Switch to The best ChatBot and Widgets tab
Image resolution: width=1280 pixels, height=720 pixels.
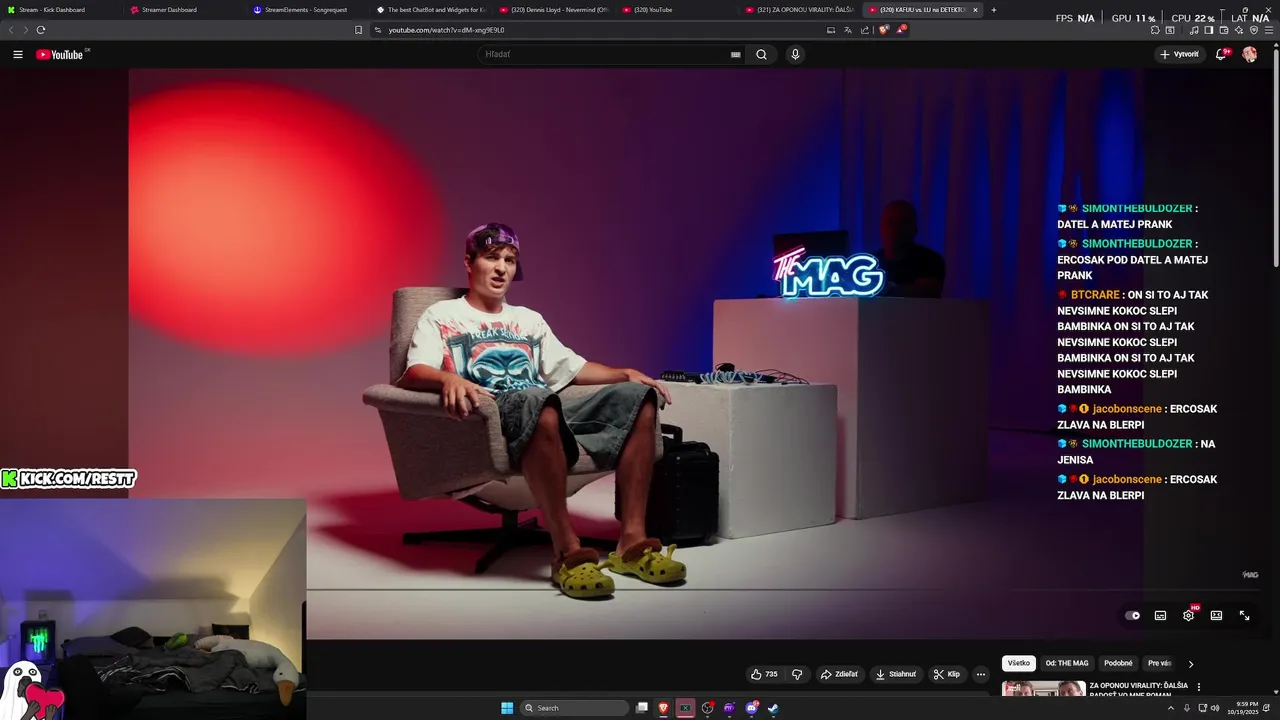[429, 10]
